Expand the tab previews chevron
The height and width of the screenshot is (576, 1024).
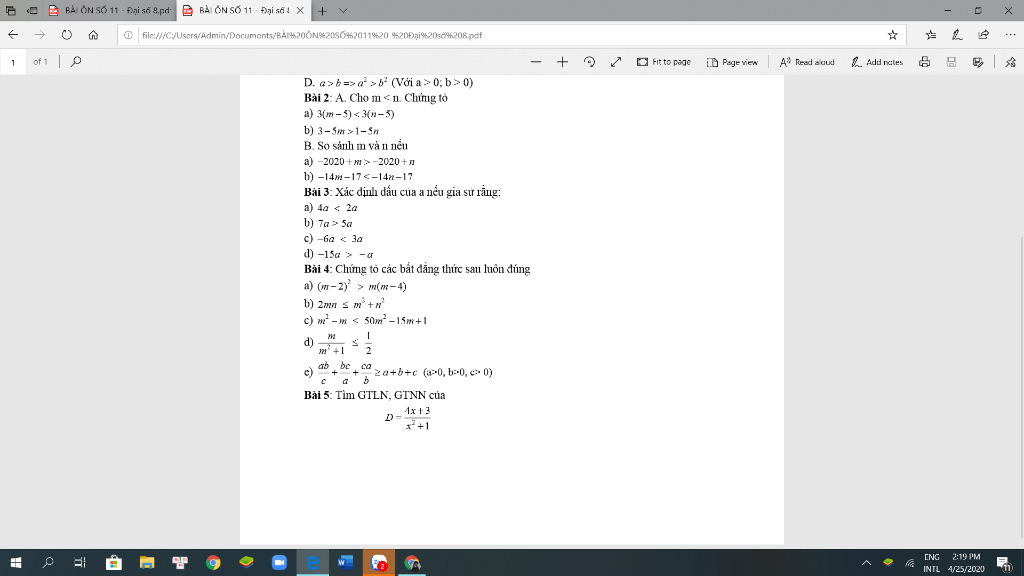click(343, 10)
